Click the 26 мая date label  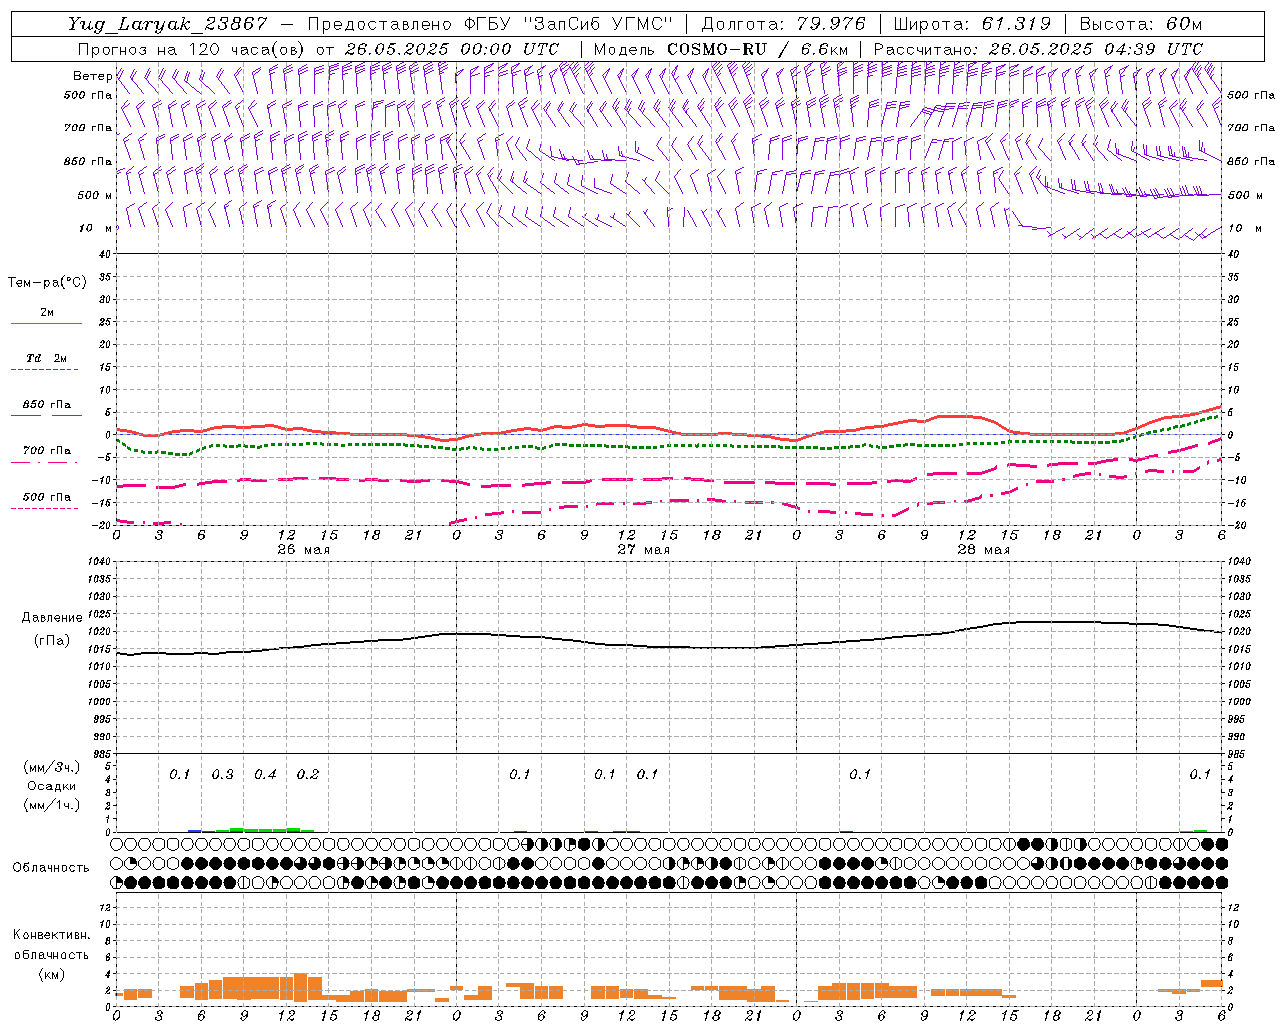pos(303,550)
